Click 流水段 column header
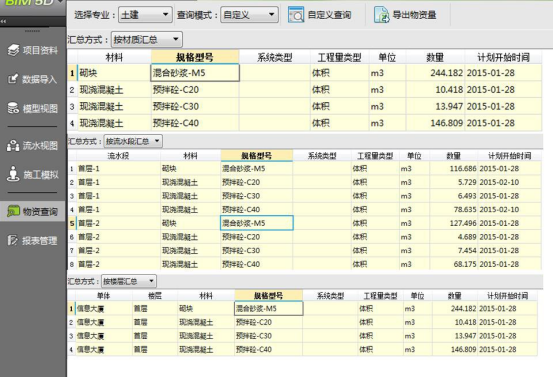 click(x=118, y=156)
